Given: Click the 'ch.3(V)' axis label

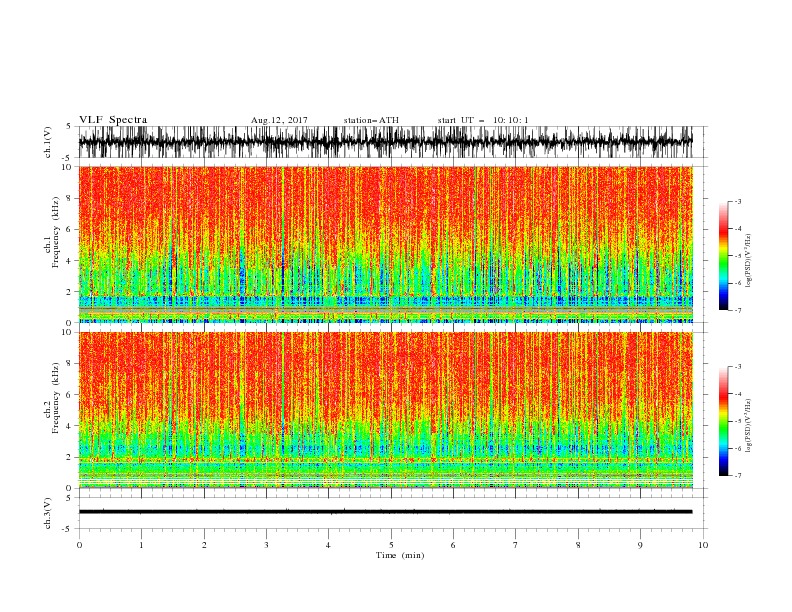Looking at the screenshot, I should (48, 513).
